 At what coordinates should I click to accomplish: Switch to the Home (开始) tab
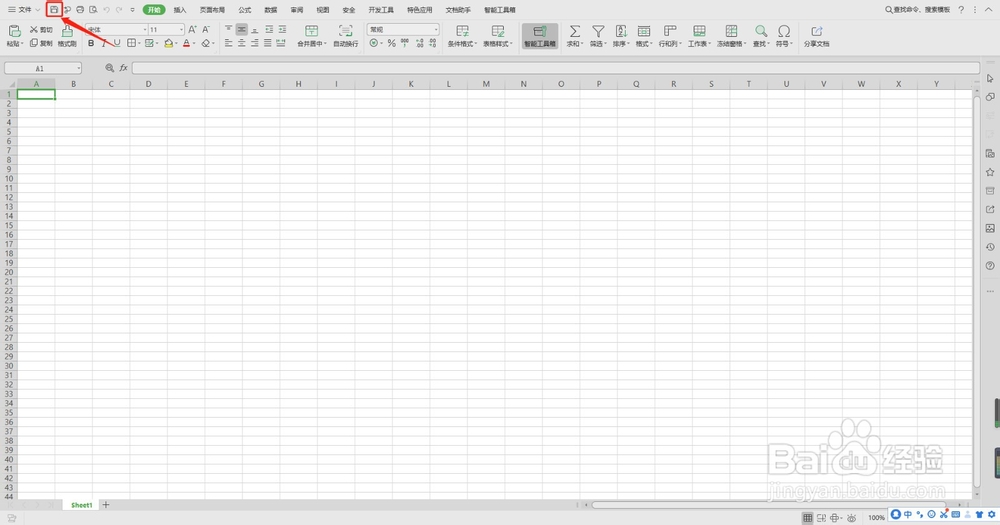[154, 10]
